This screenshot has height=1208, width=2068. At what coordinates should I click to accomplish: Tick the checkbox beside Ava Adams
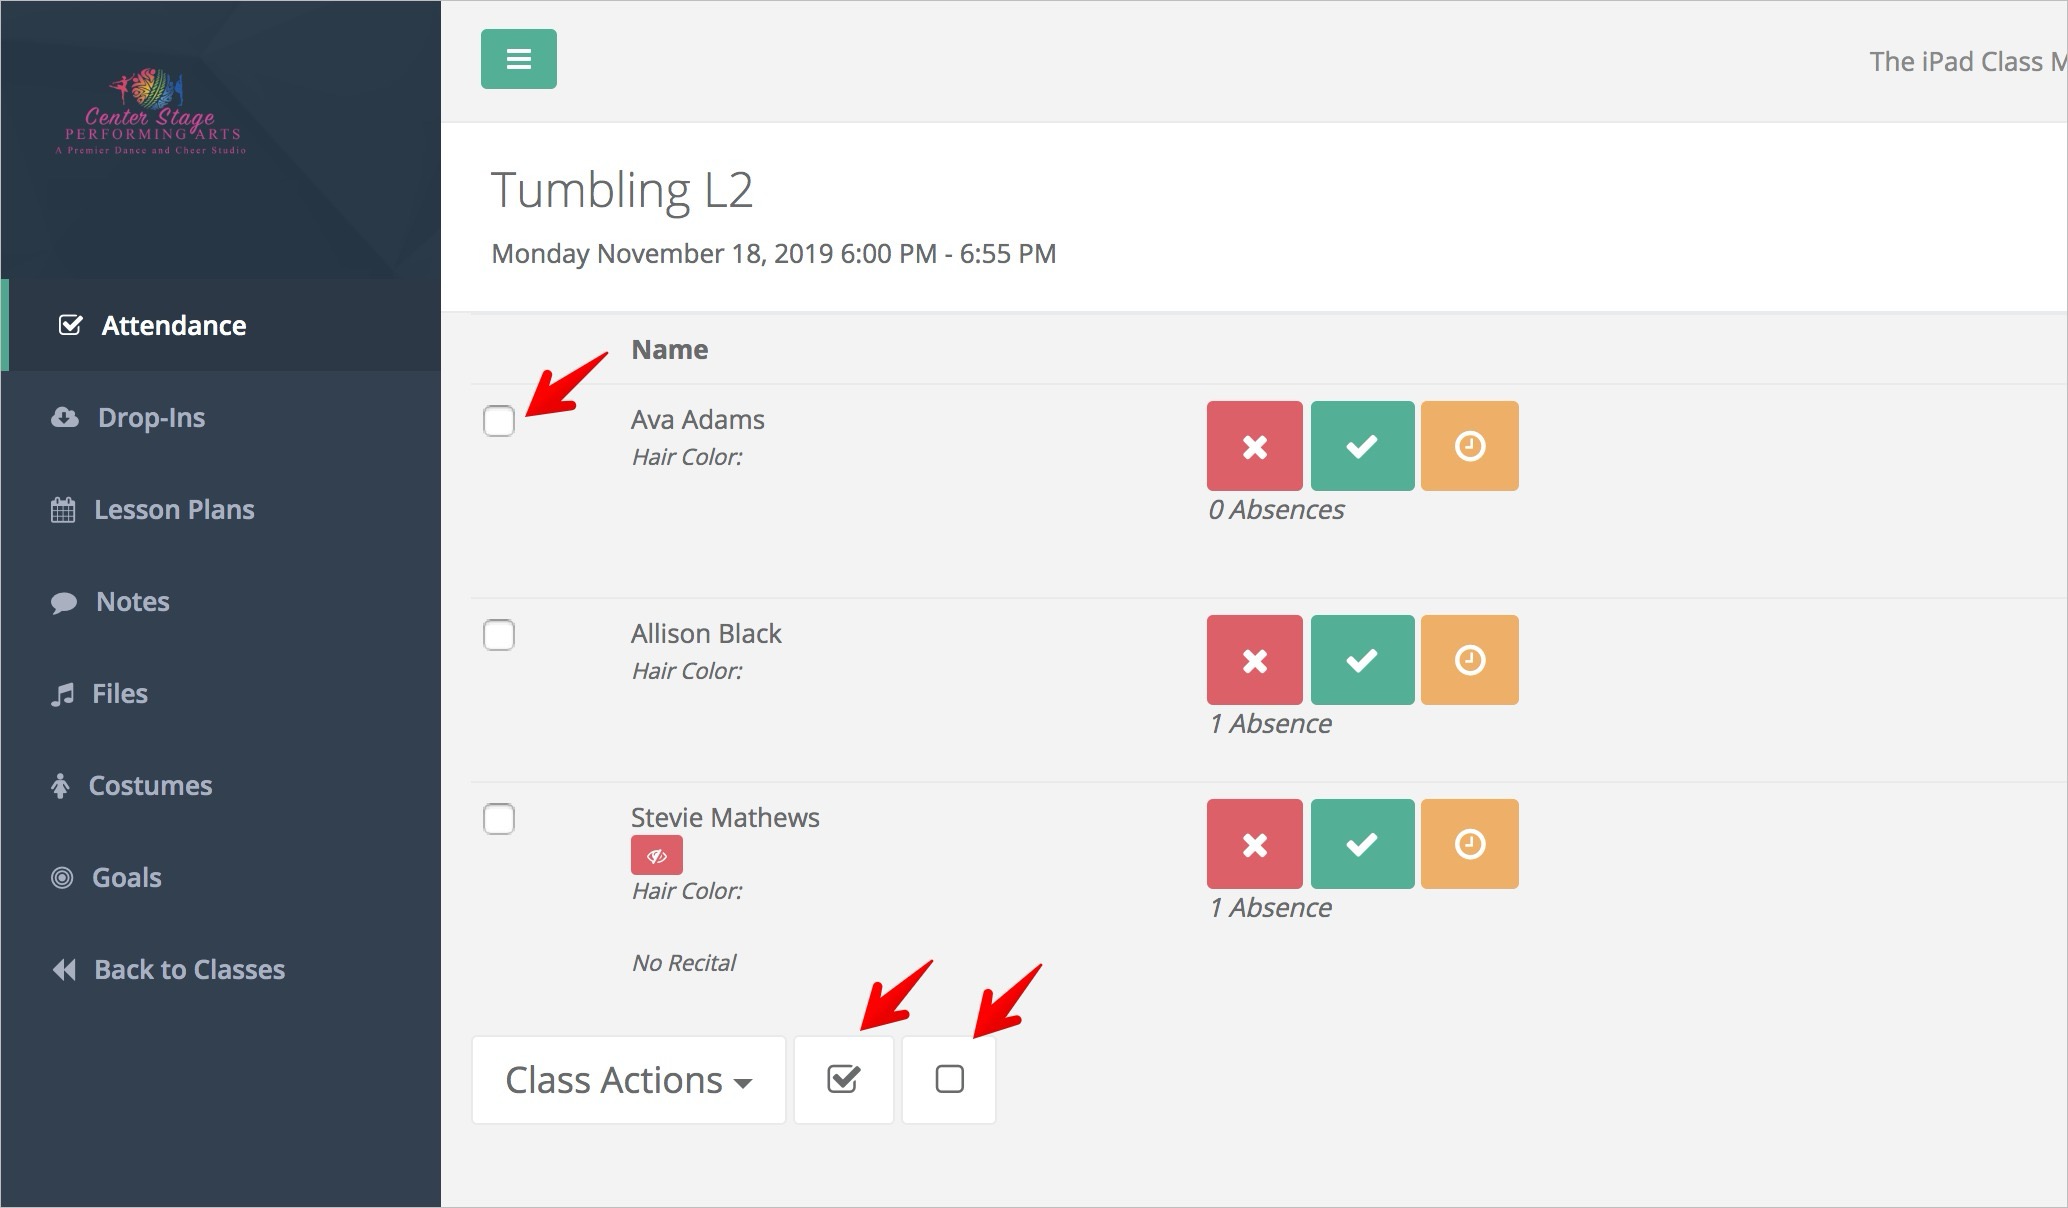[x=499, y=421]
